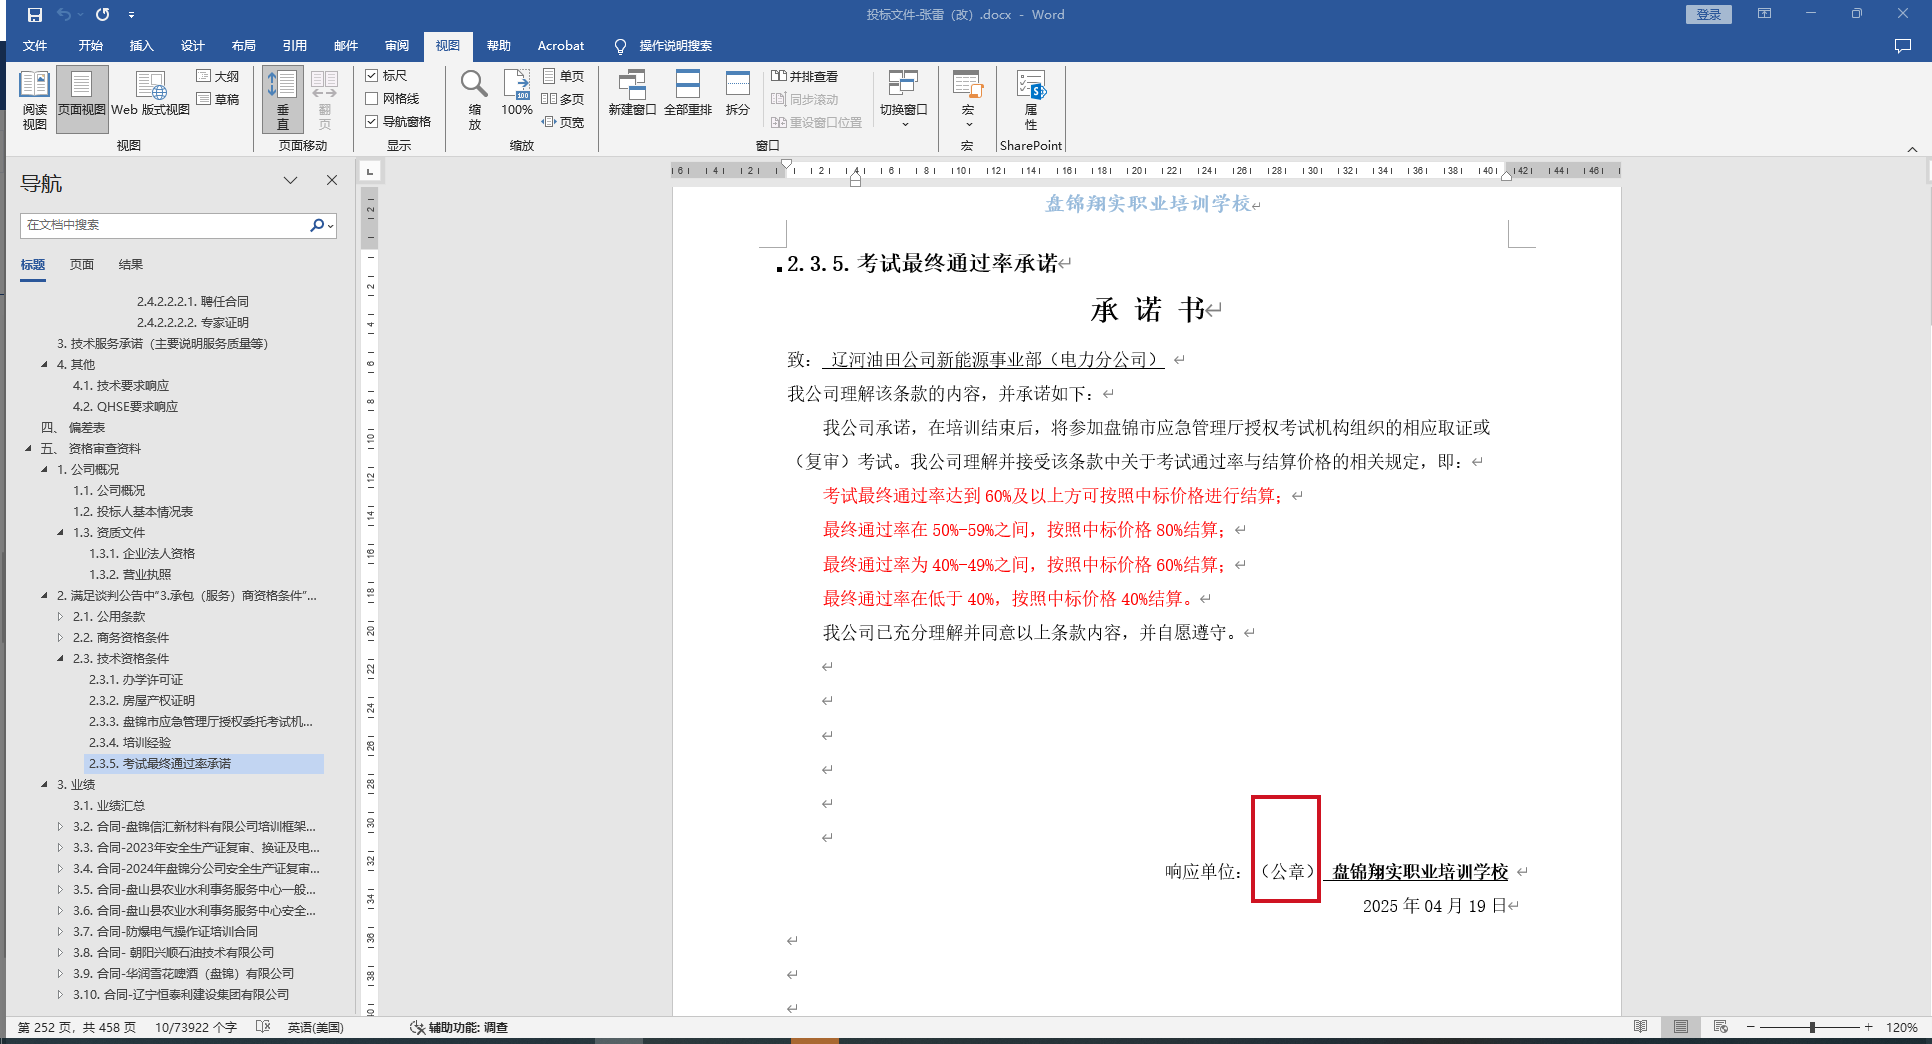Viewport: 1932px width, 1044px height.
Task: Select 垂直 vertical page movement
Action: (x=283, y=100)
